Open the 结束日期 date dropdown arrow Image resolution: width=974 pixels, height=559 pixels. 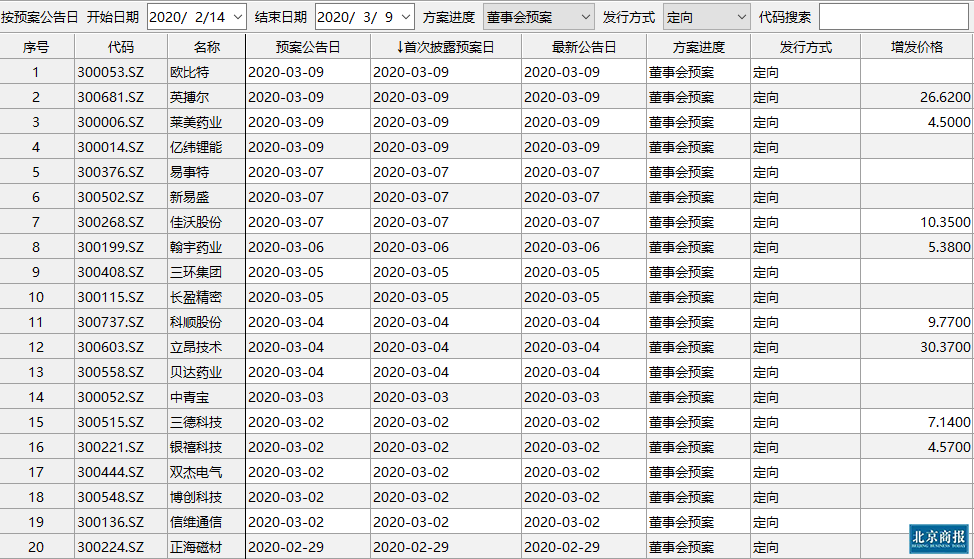pos(406,17)
